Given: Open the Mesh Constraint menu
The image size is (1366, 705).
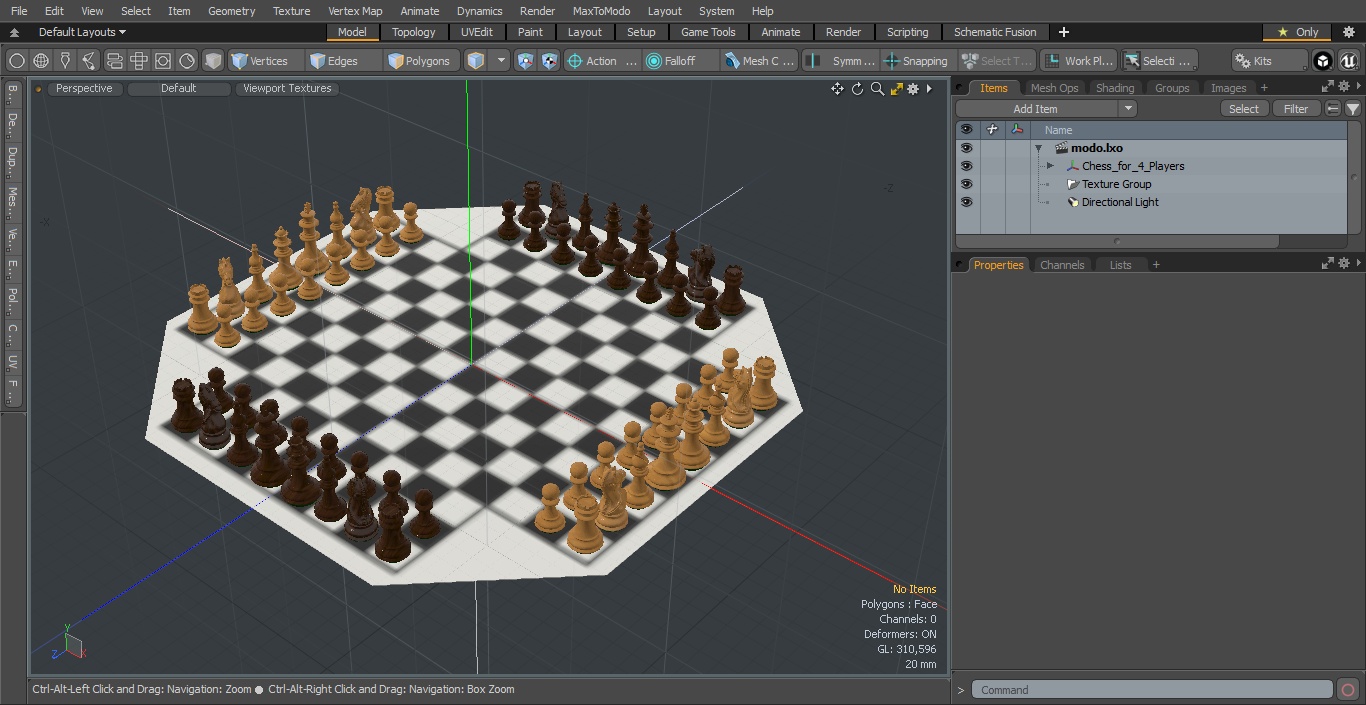Looking at the screenshot, I should [760, 61].
